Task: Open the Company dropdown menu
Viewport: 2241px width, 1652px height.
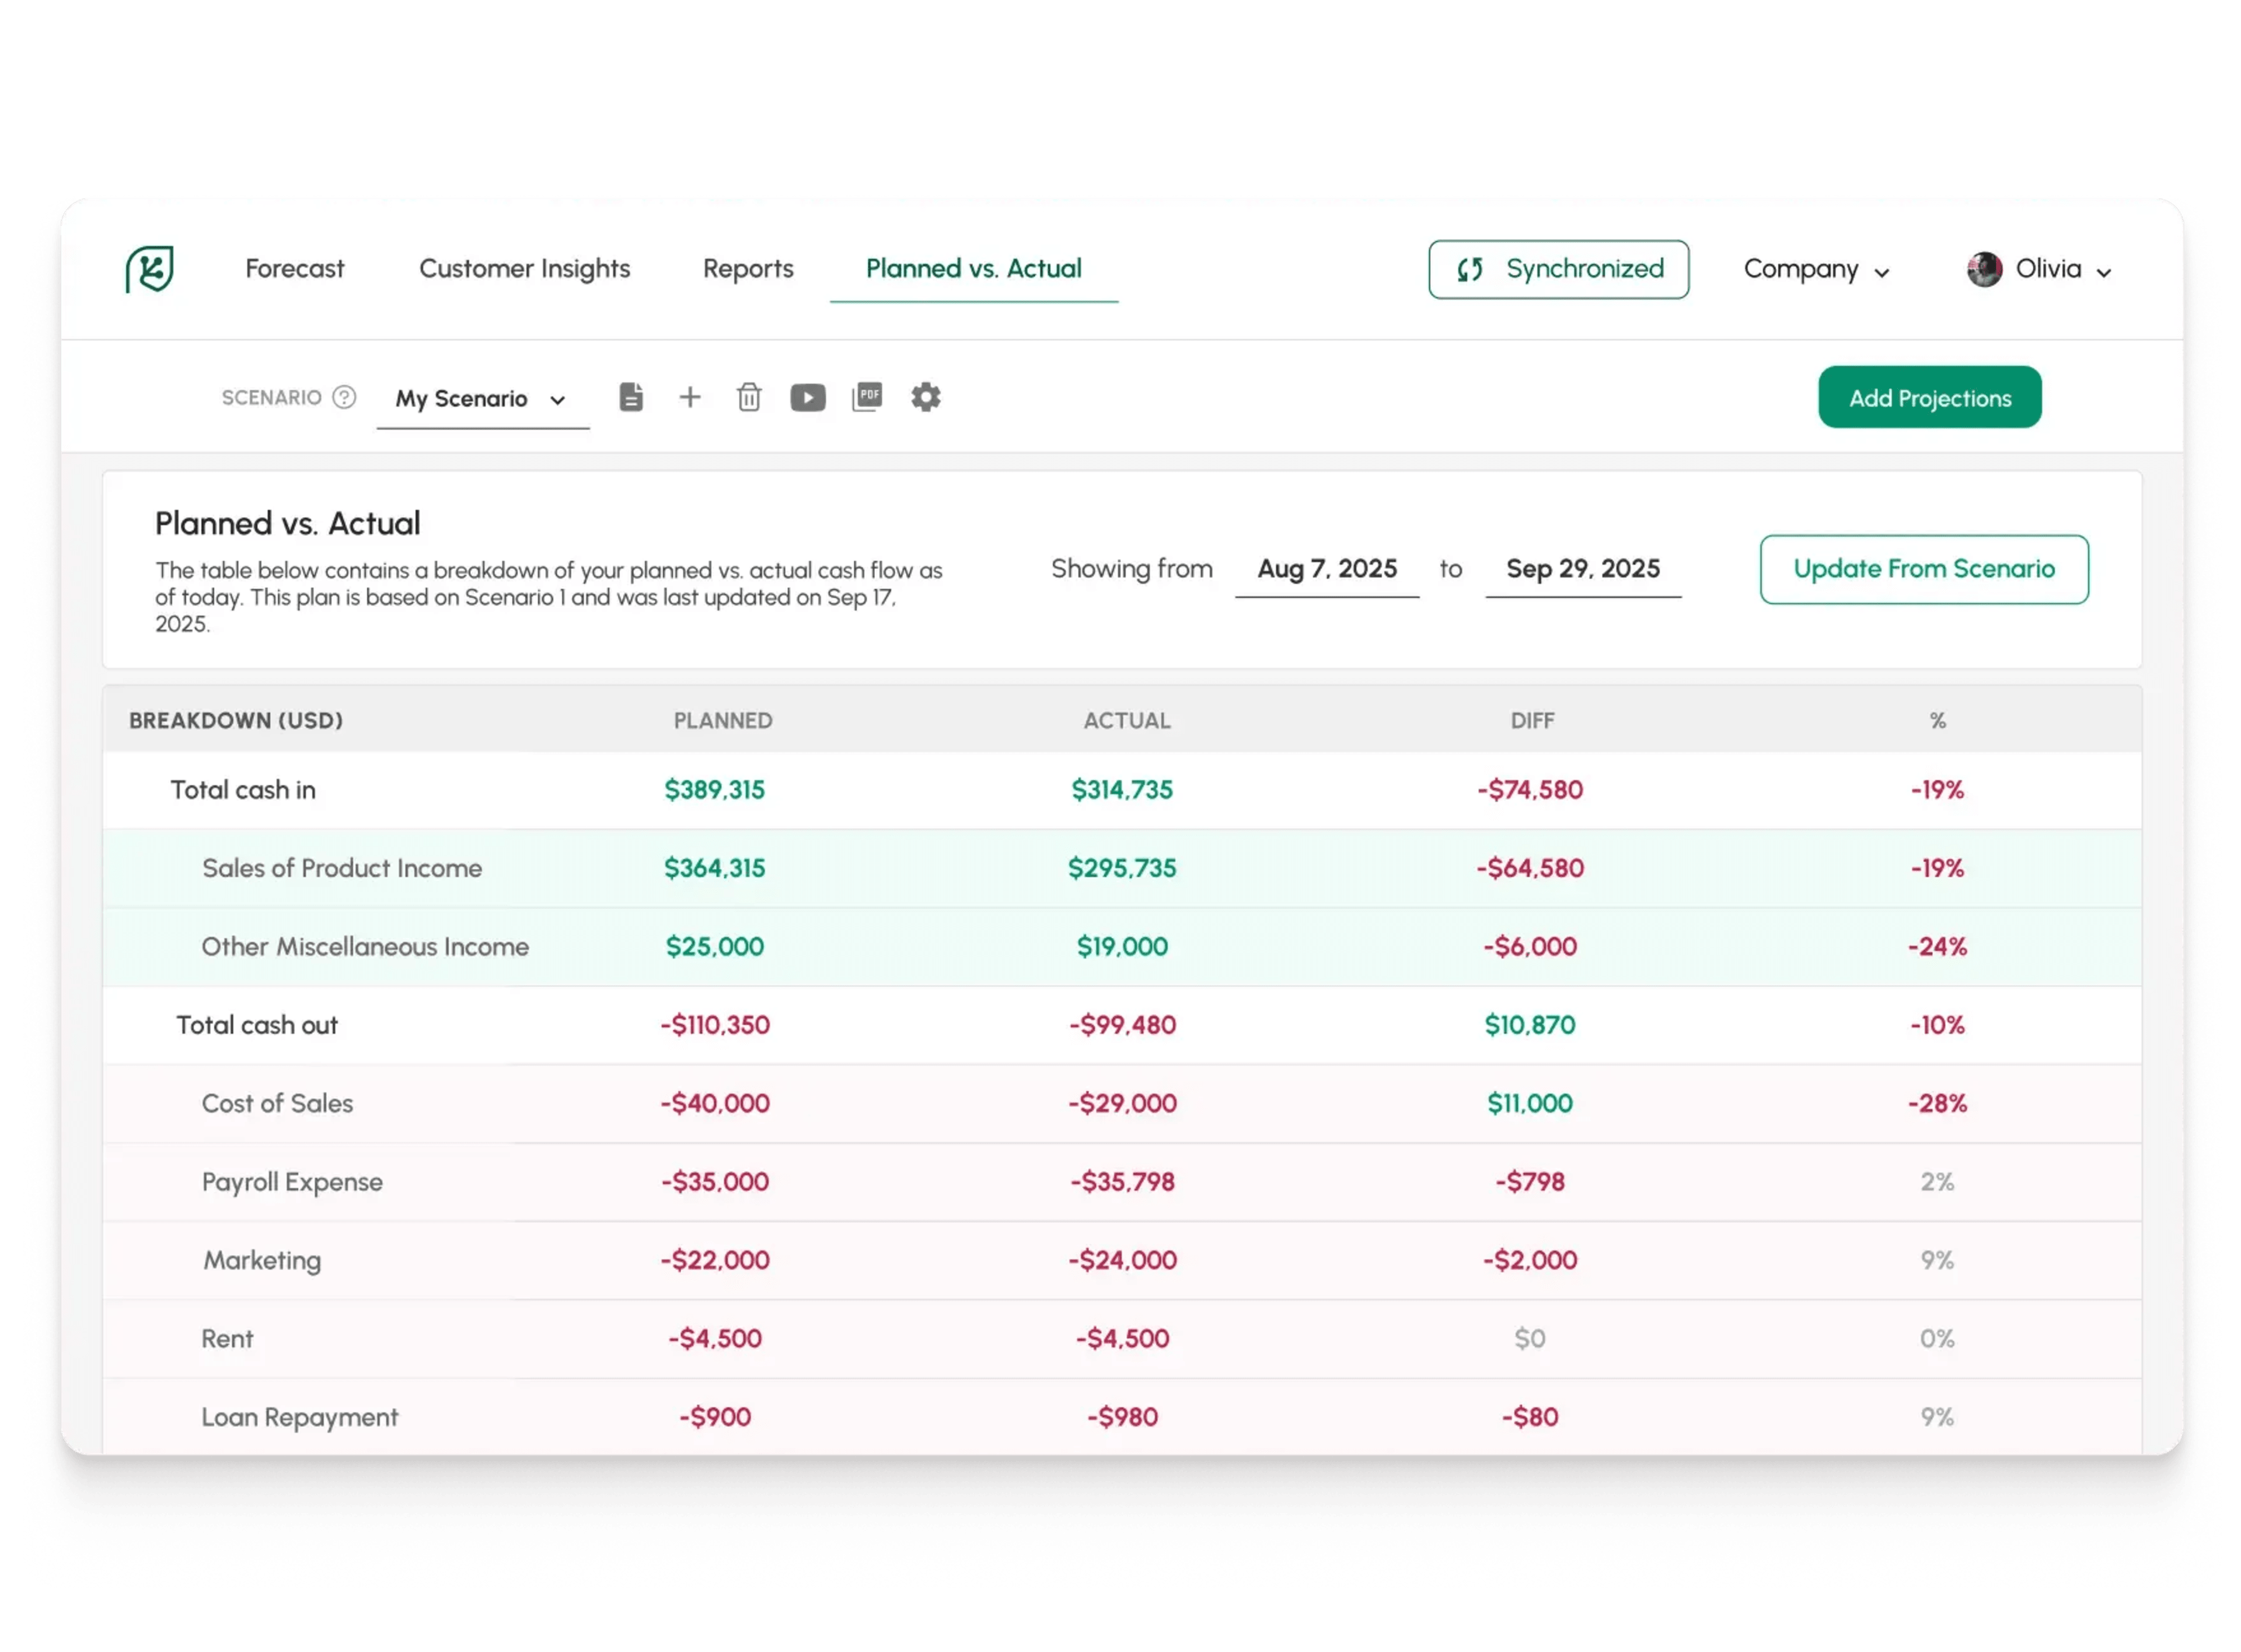Action: click(x=1816, y=269)
